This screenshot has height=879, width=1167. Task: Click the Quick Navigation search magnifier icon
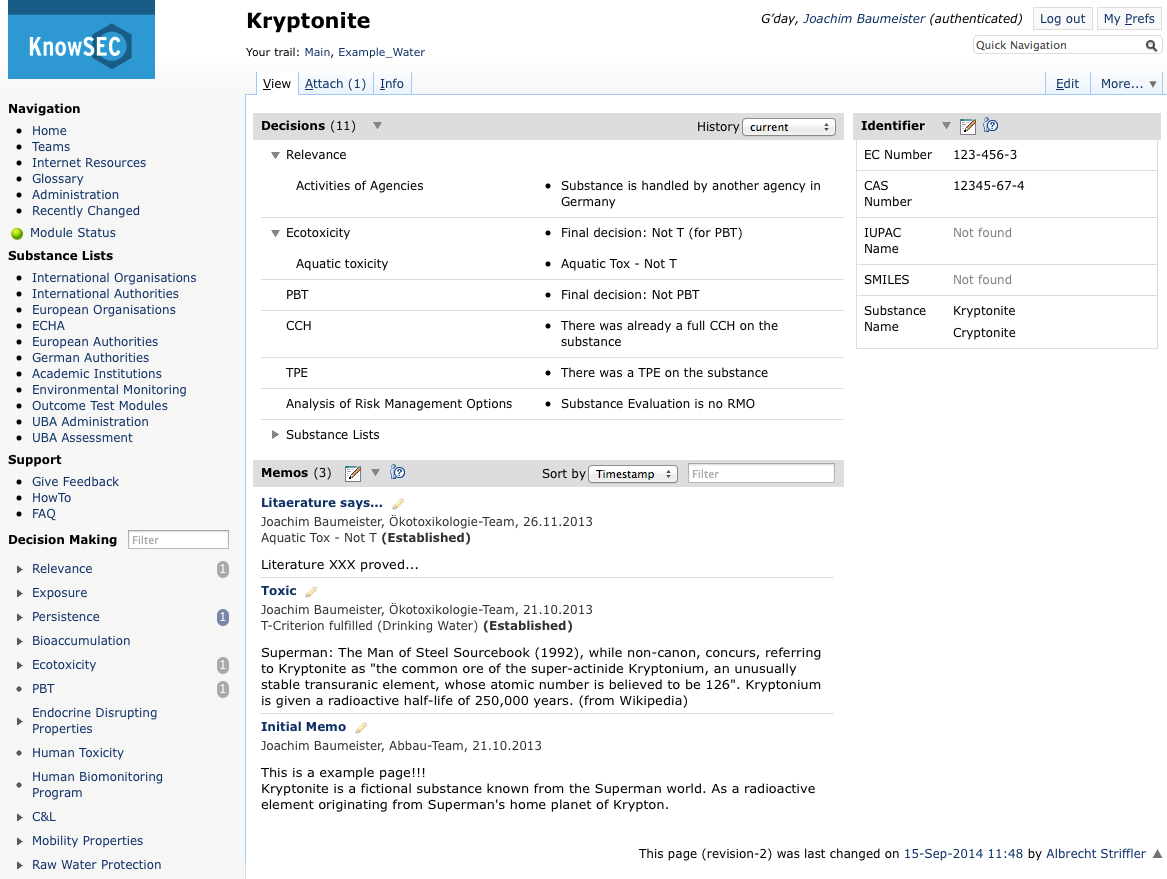tap(1151, 45)
